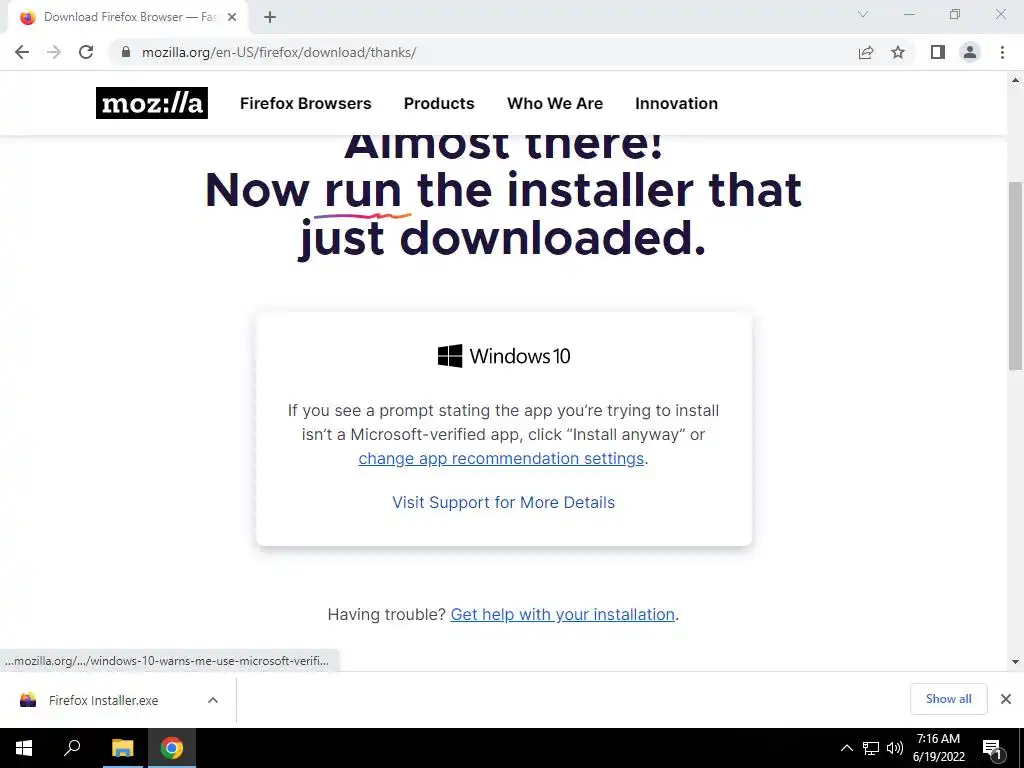Image resolution: width=1024 pixels, height=768 pixels.
Task: Open the Windows Start menu
Action: coord(24,748)
